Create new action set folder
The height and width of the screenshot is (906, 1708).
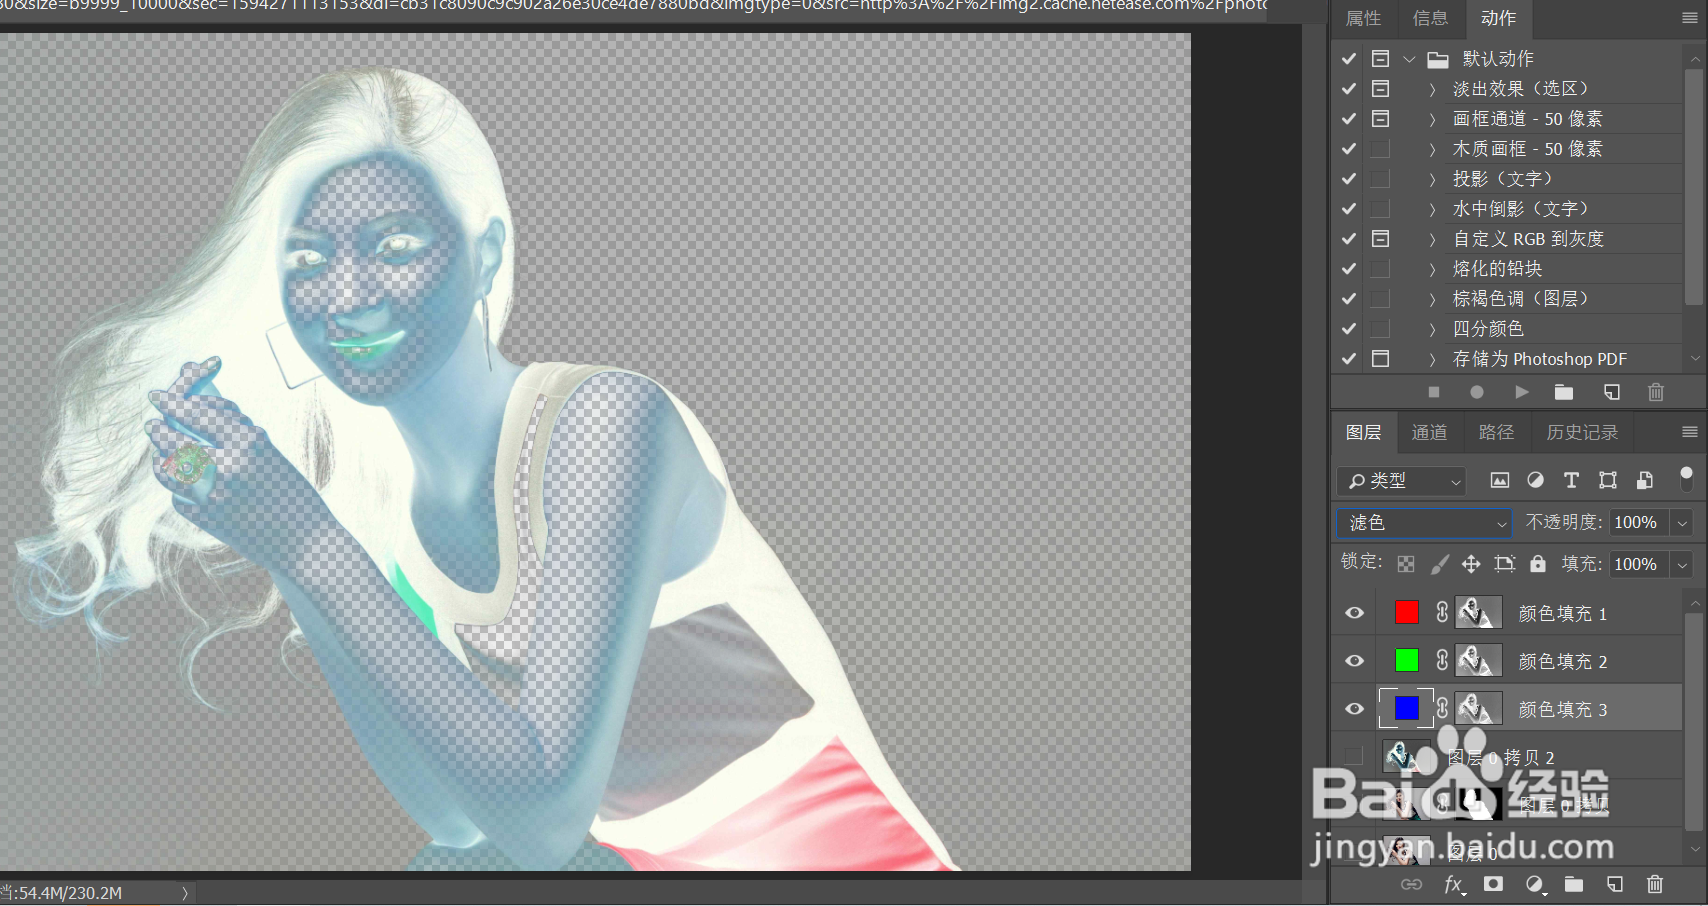1564,392
